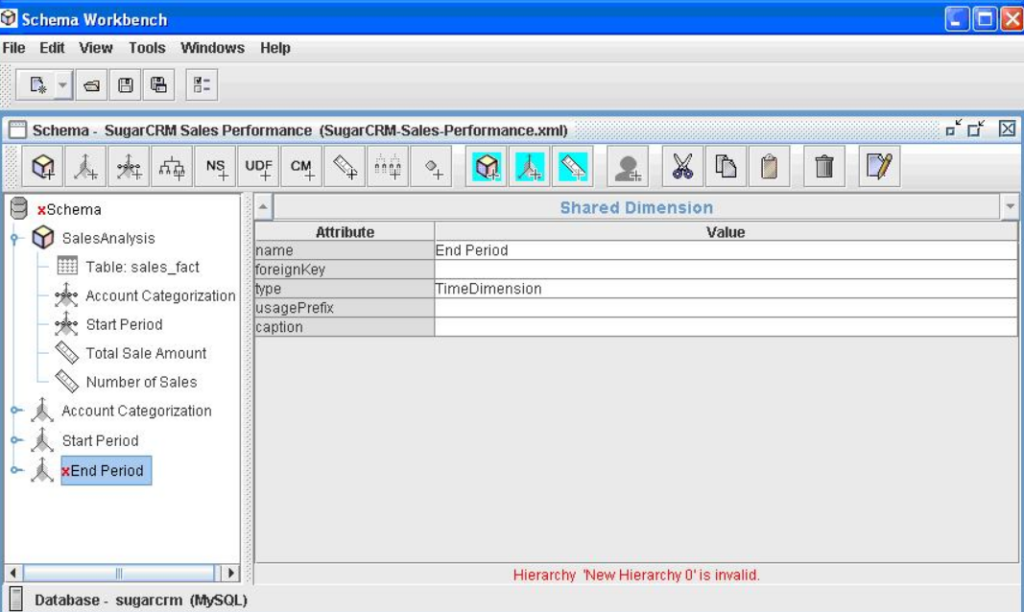
Task: Click the Cut scissors icon
Action: [x=682, y=167]
